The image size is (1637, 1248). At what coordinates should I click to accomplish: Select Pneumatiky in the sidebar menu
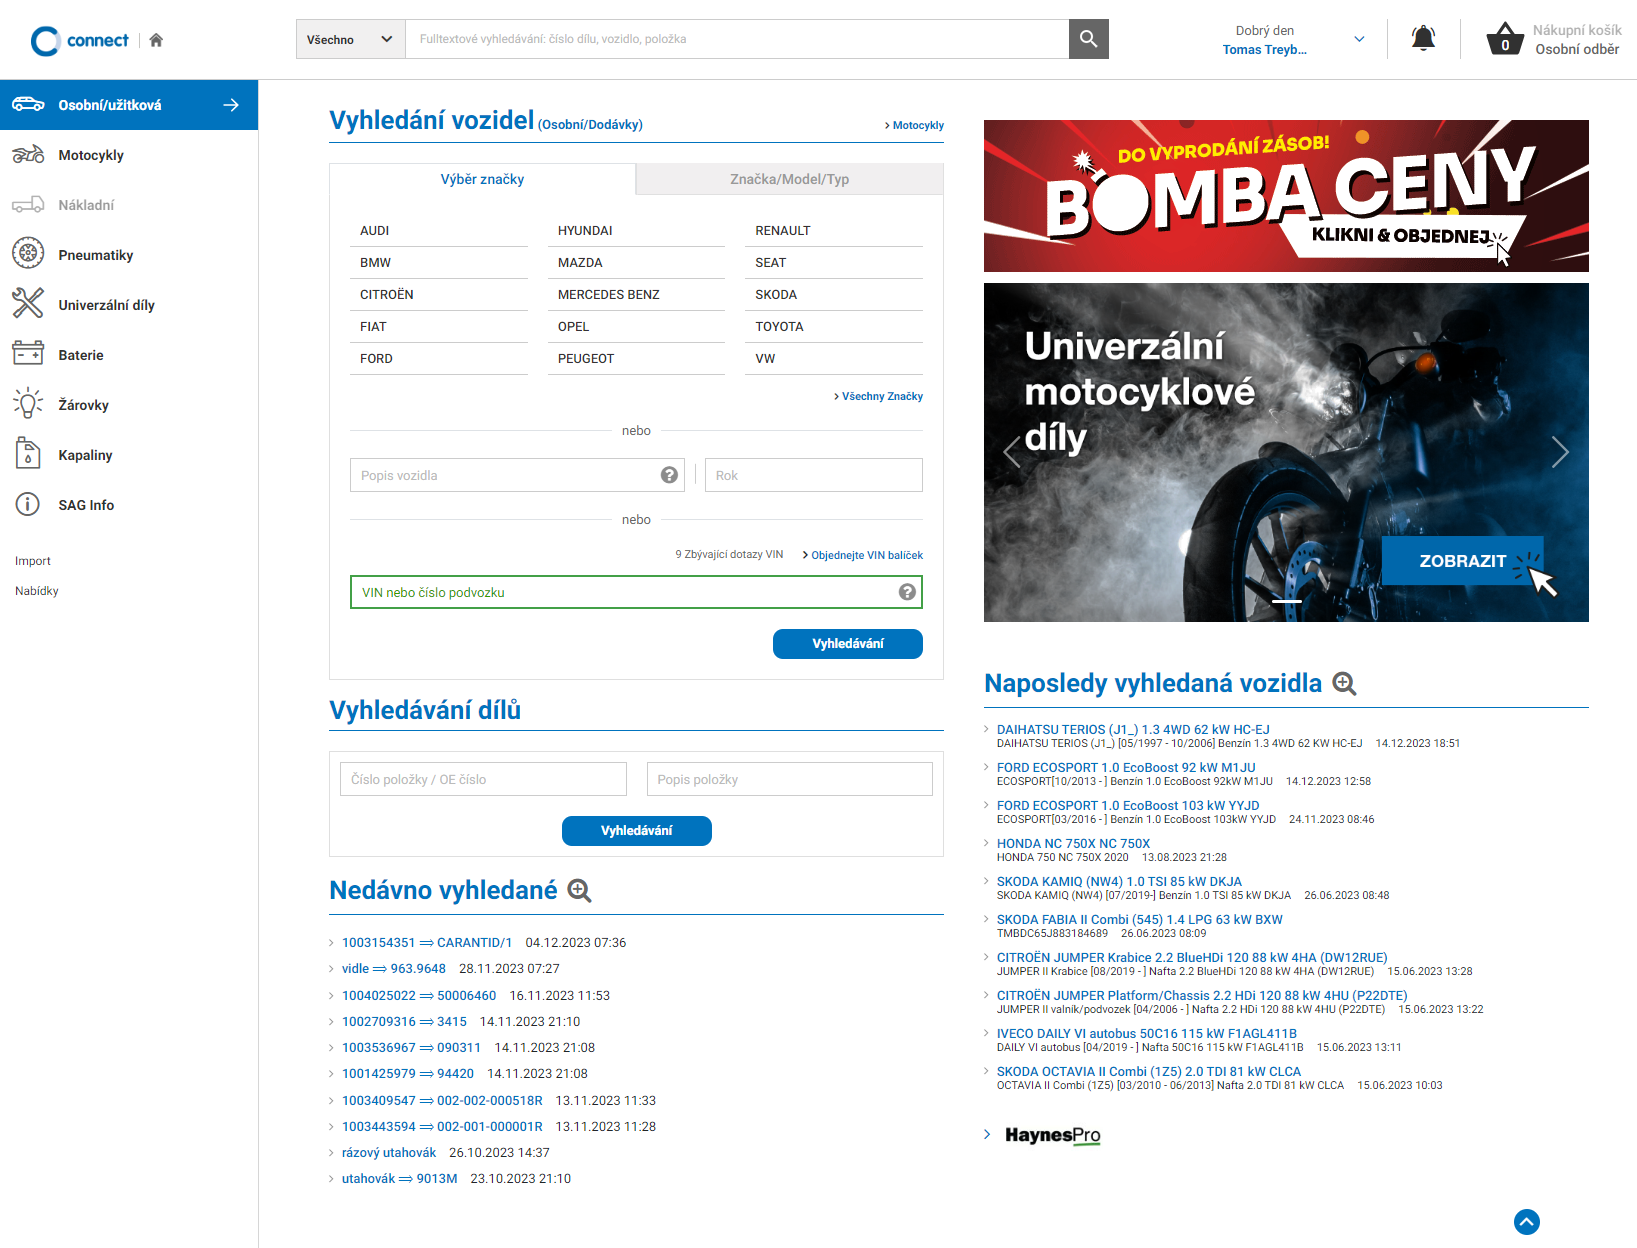click(x=95, y=255)
